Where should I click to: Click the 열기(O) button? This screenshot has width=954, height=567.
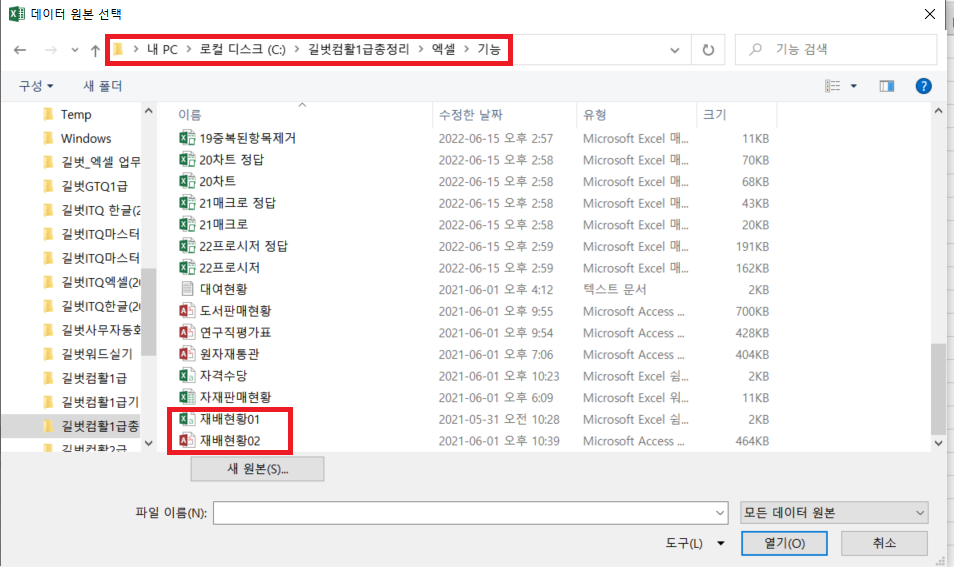point(785,543)
